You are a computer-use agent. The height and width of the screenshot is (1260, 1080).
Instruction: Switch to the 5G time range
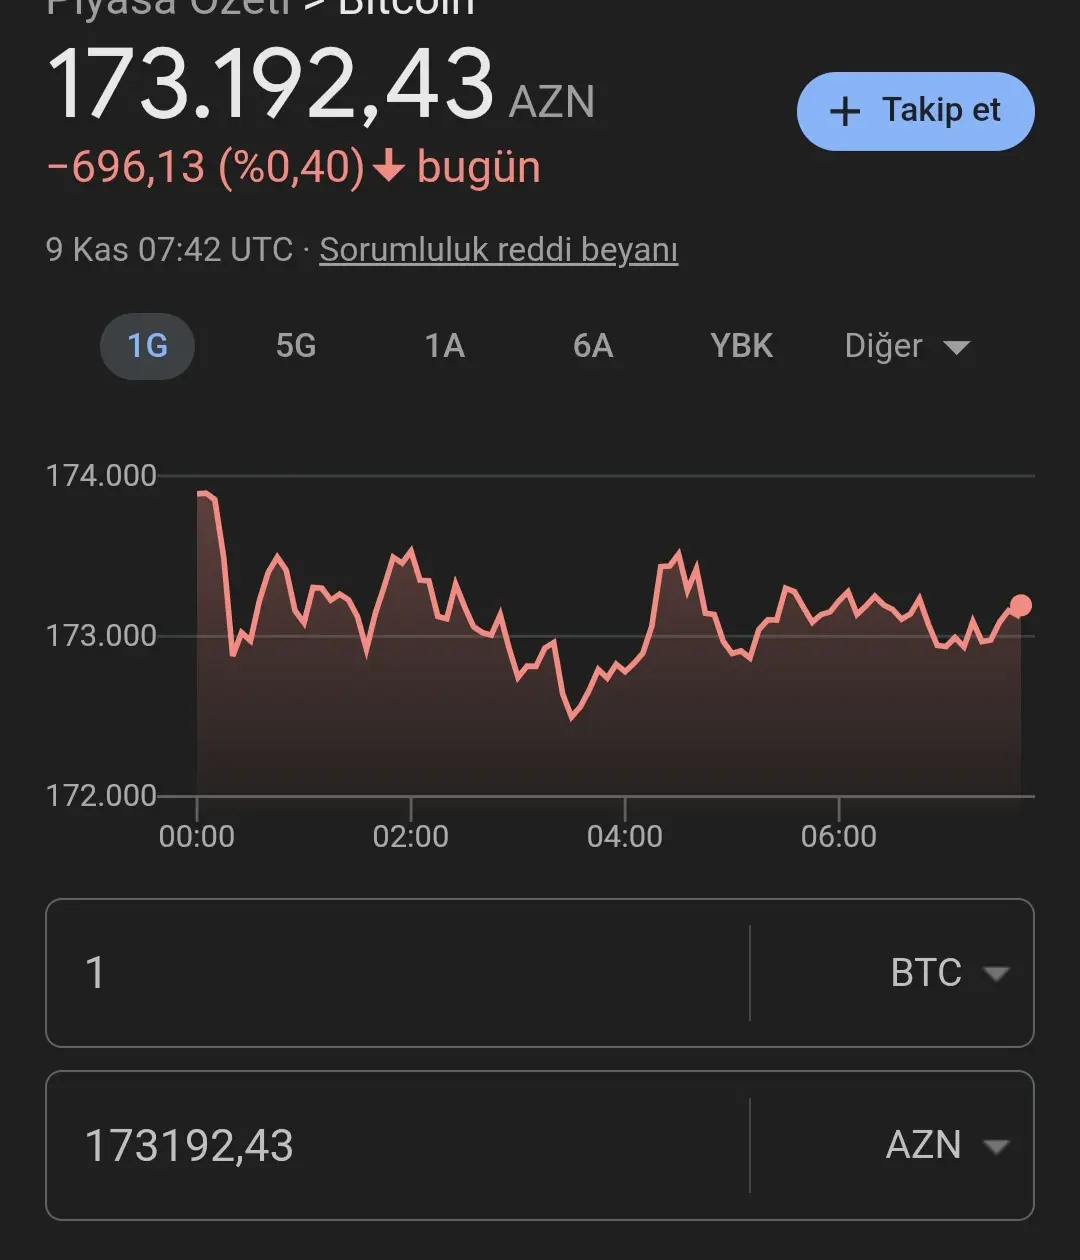[x=296, y=346]
